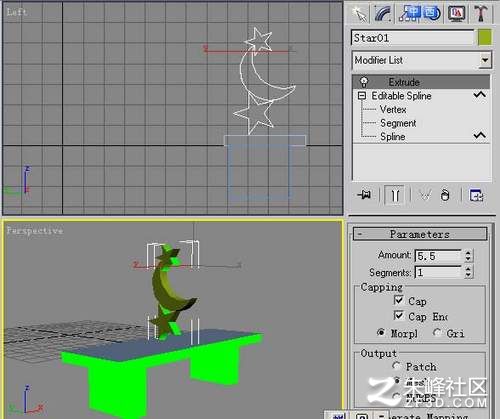Toggle Show End Result button
500x419 pixels.
pyautogui.click(x=395, y=195)
